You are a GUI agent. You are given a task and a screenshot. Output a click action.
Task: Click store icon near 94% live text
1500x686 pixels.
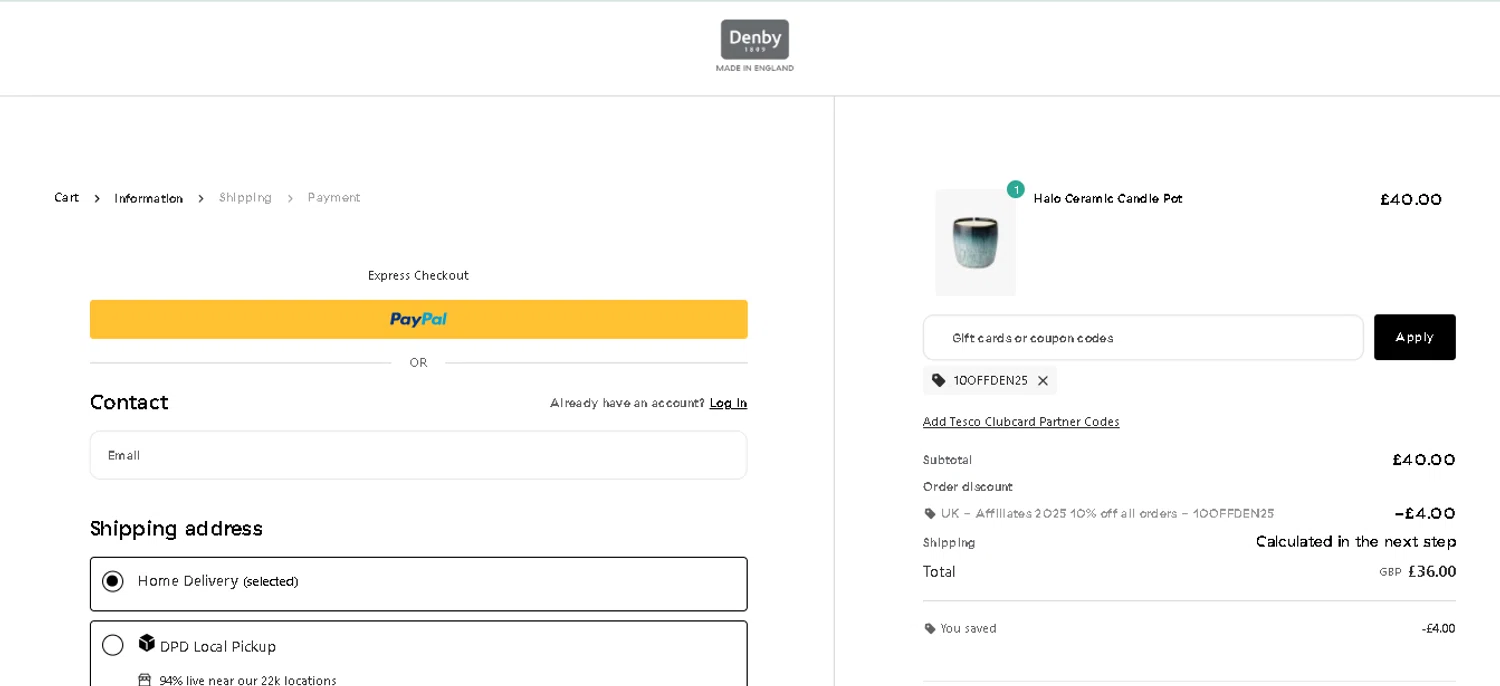point(145,680)
